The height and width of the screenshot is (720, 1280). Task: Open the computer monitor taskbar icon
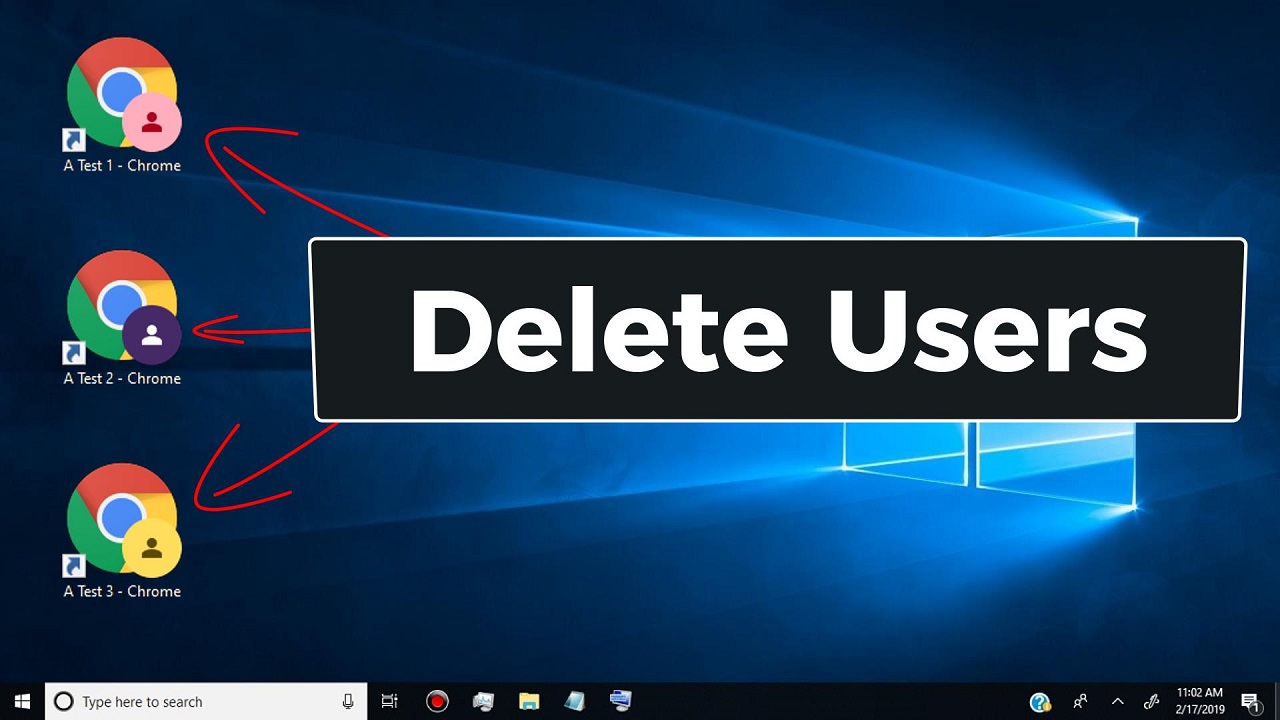(620, 702)
